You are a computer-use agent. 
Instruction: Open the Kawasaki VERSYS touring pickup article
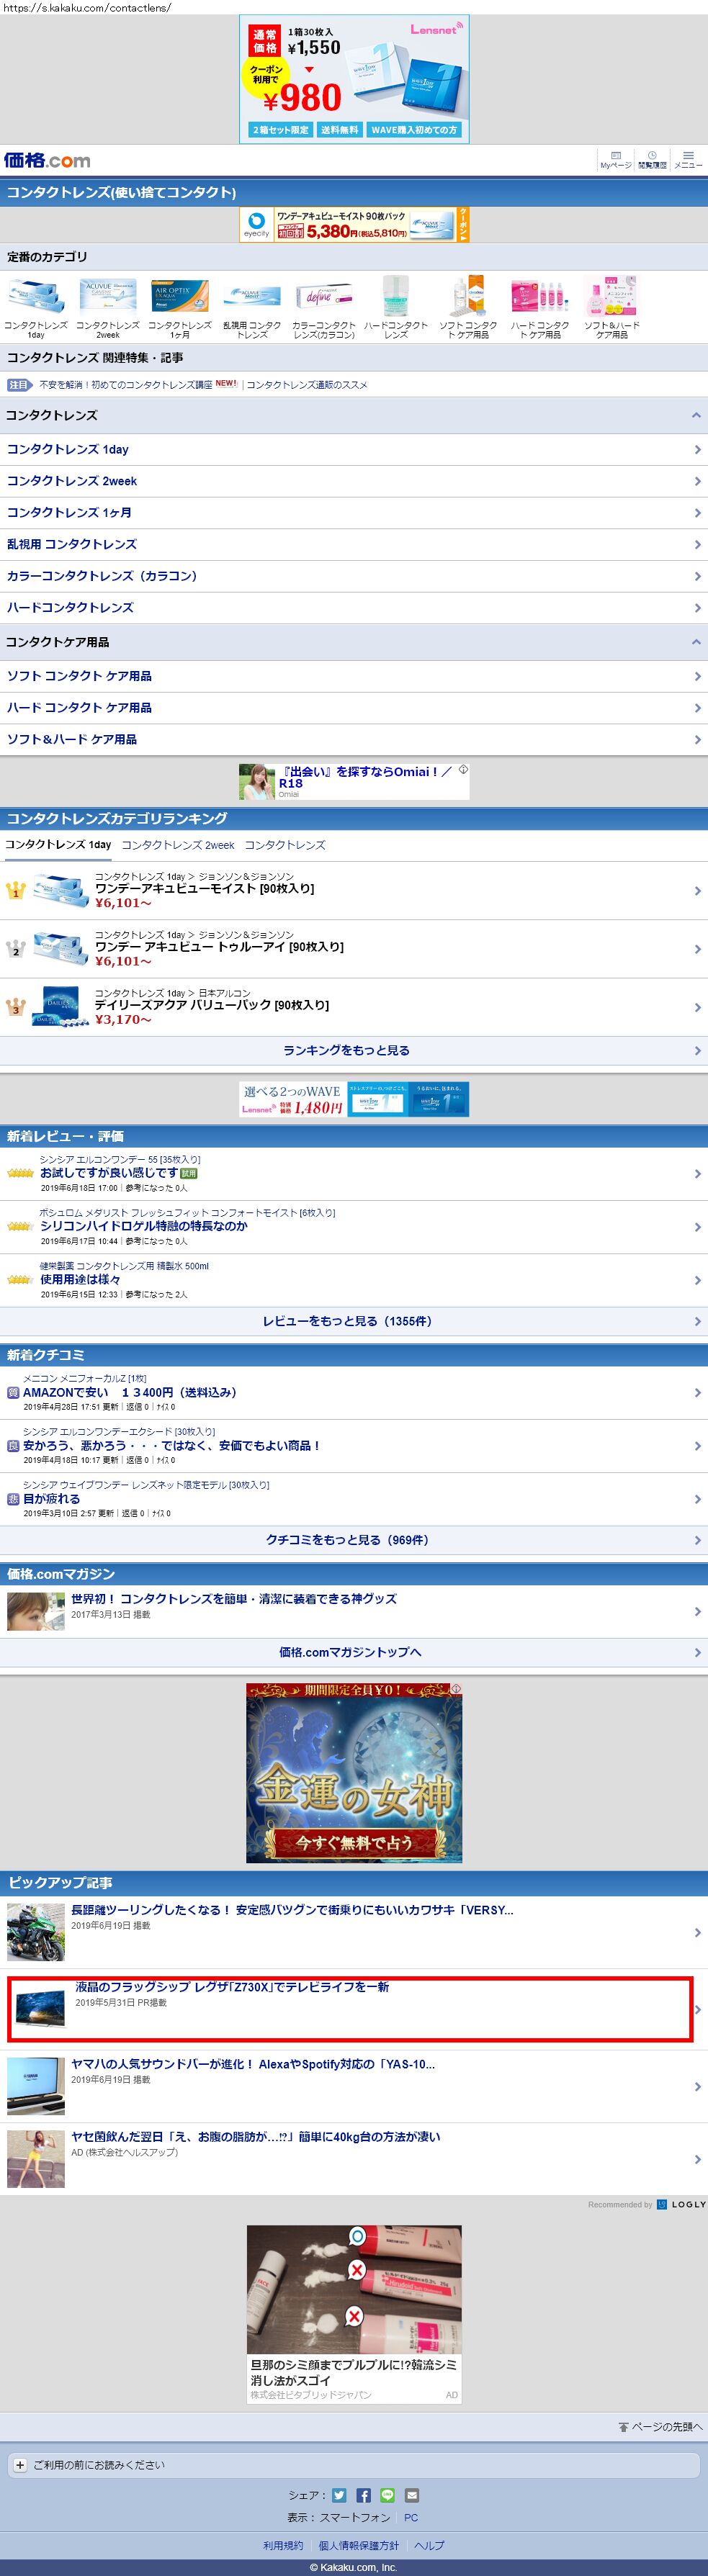pyautogui.click(x=354, y=1933)
